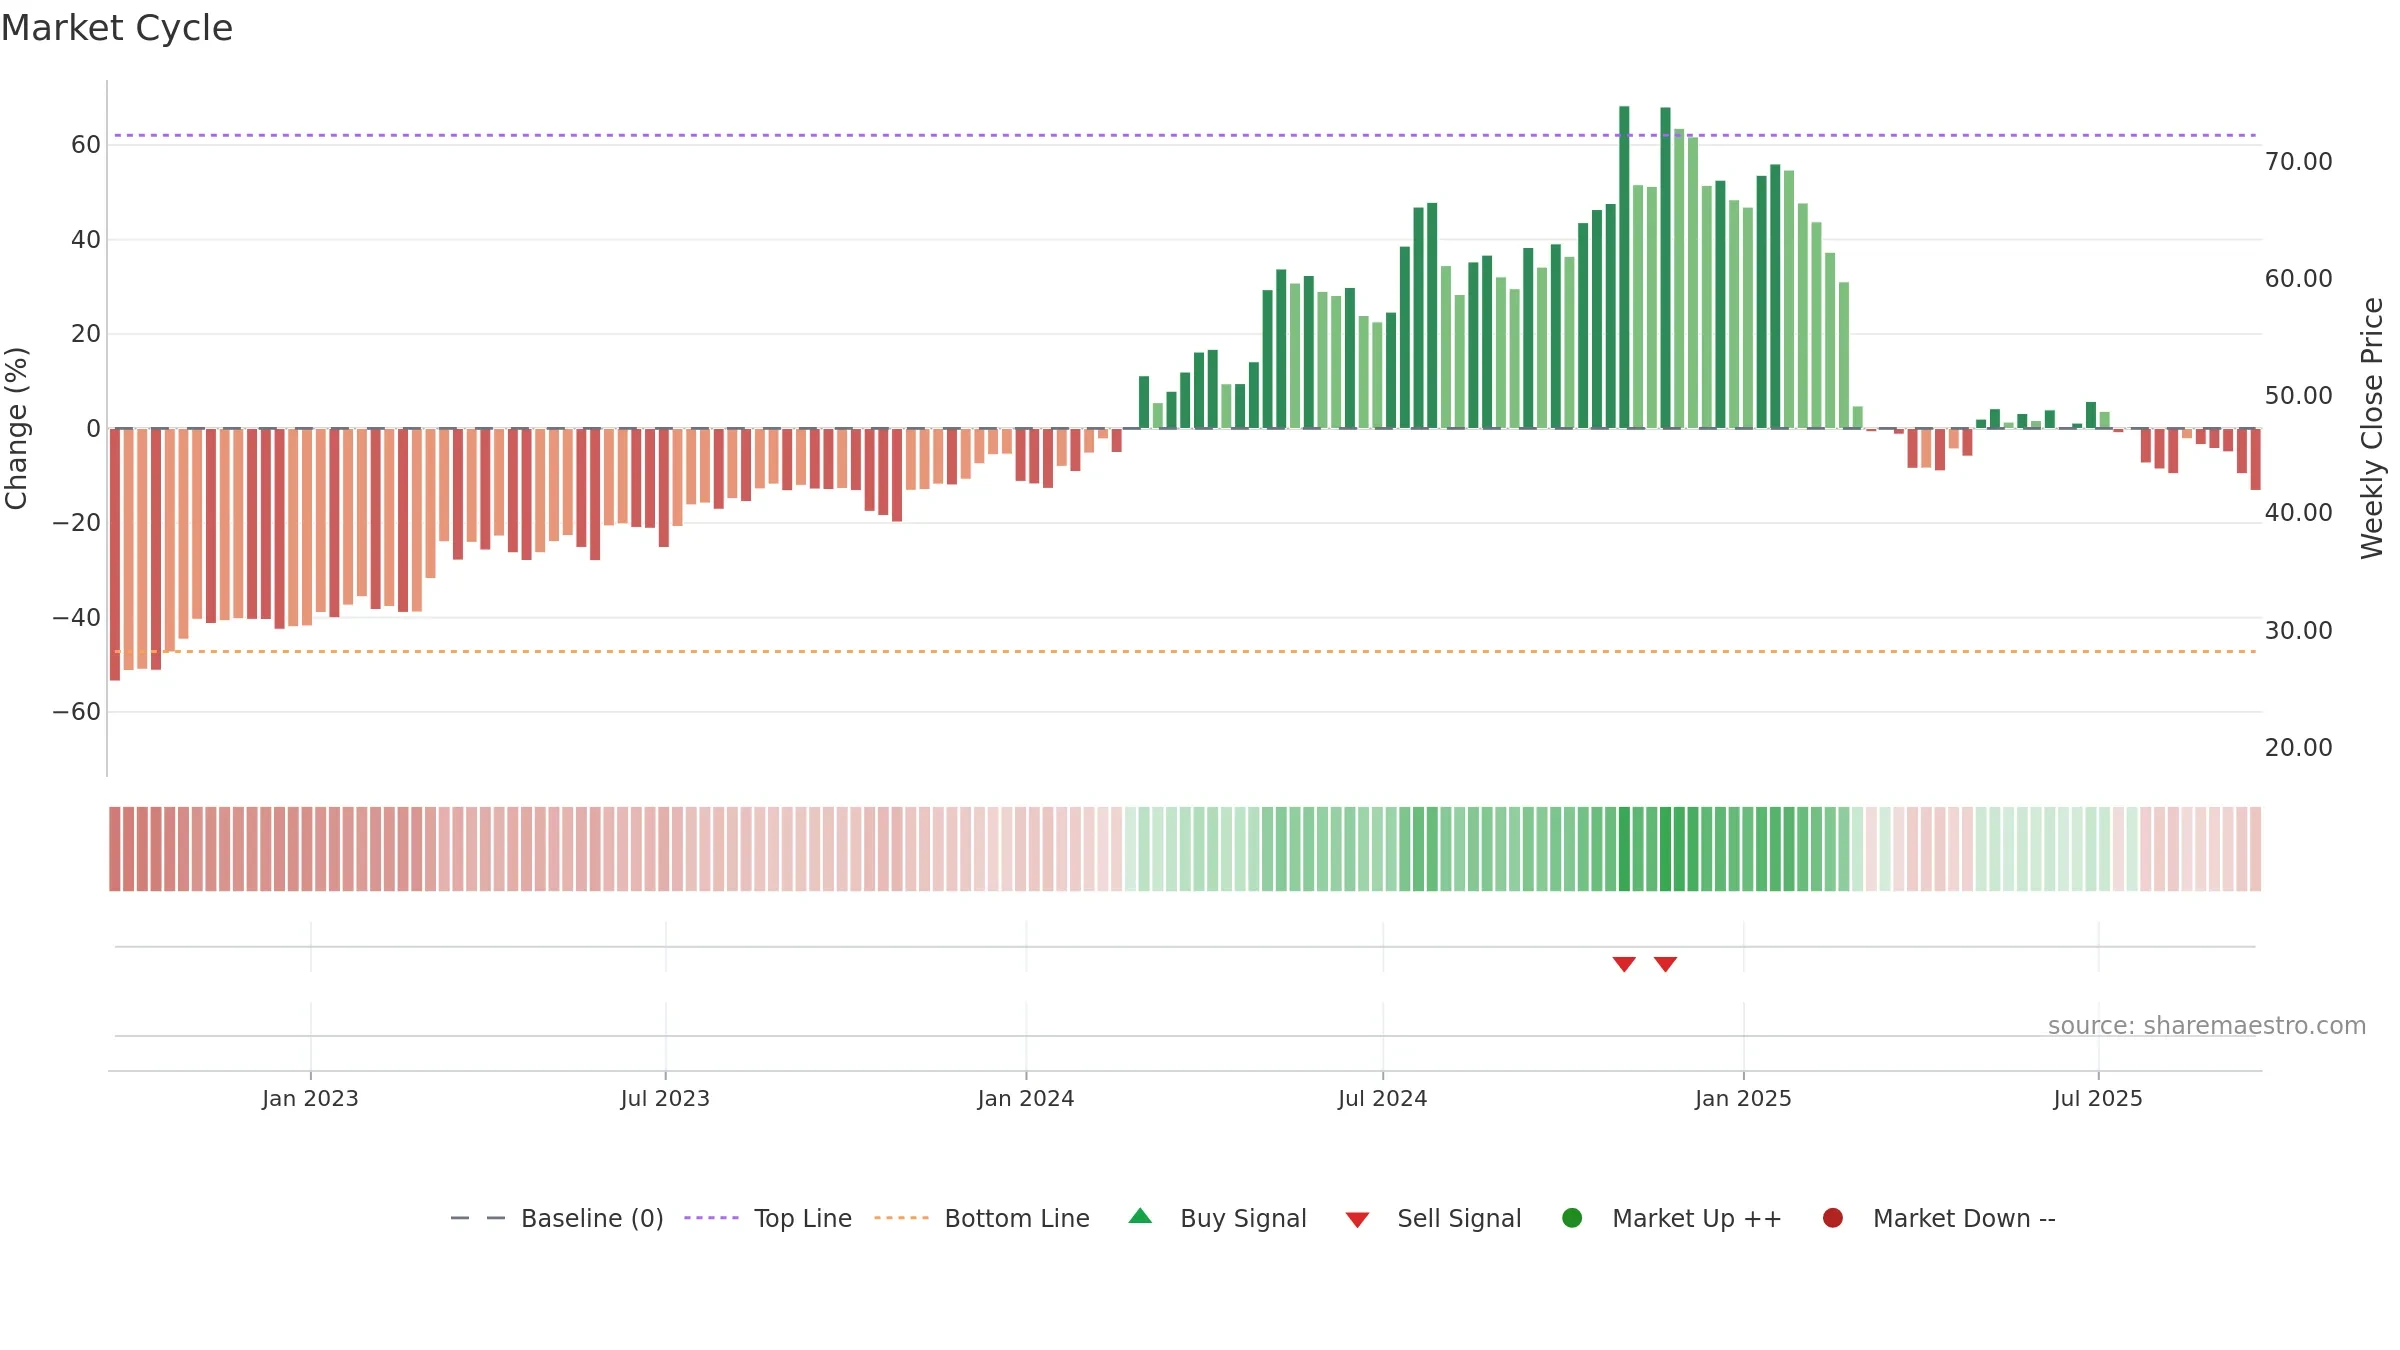Click the lowest red bar at chart's left edge
This screenshot has height=1350, width=2400.
click(x=115, y=554)
